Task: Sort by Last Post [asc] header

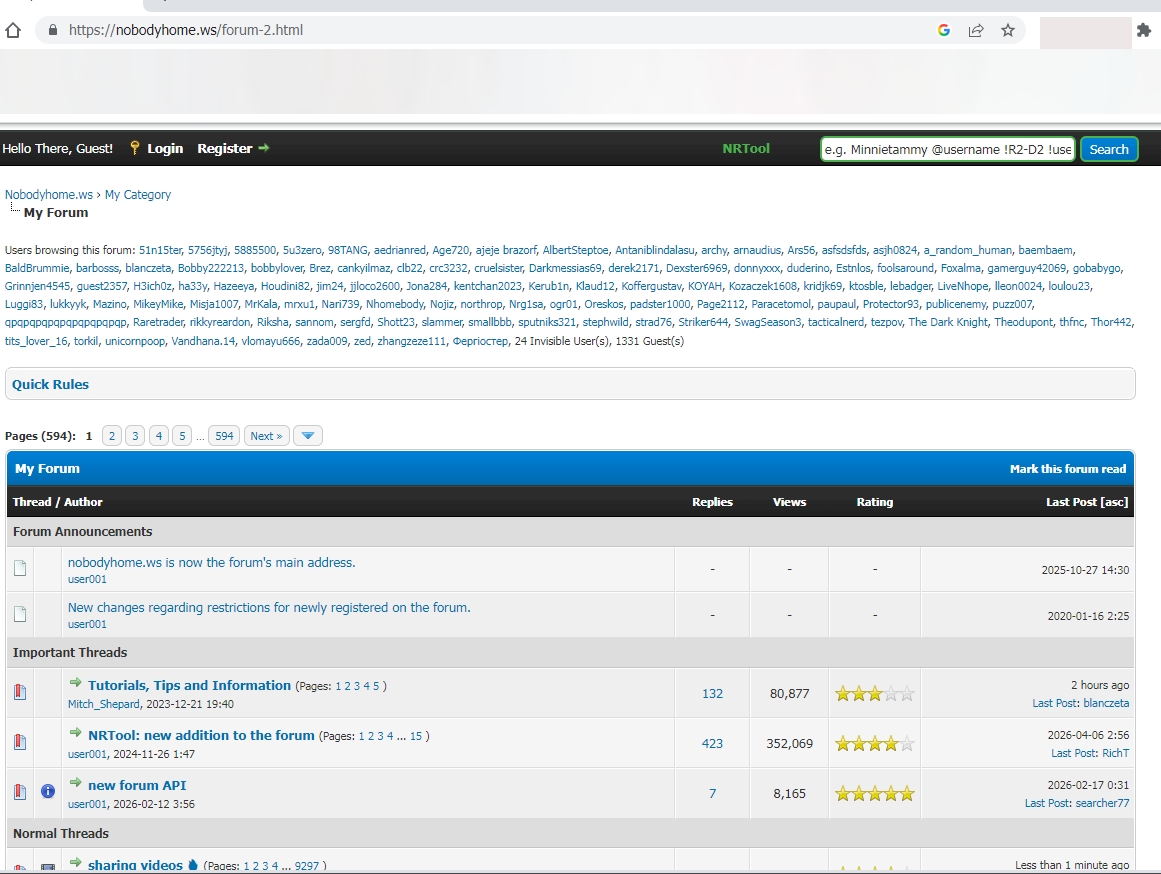Action: (1087, 502)
